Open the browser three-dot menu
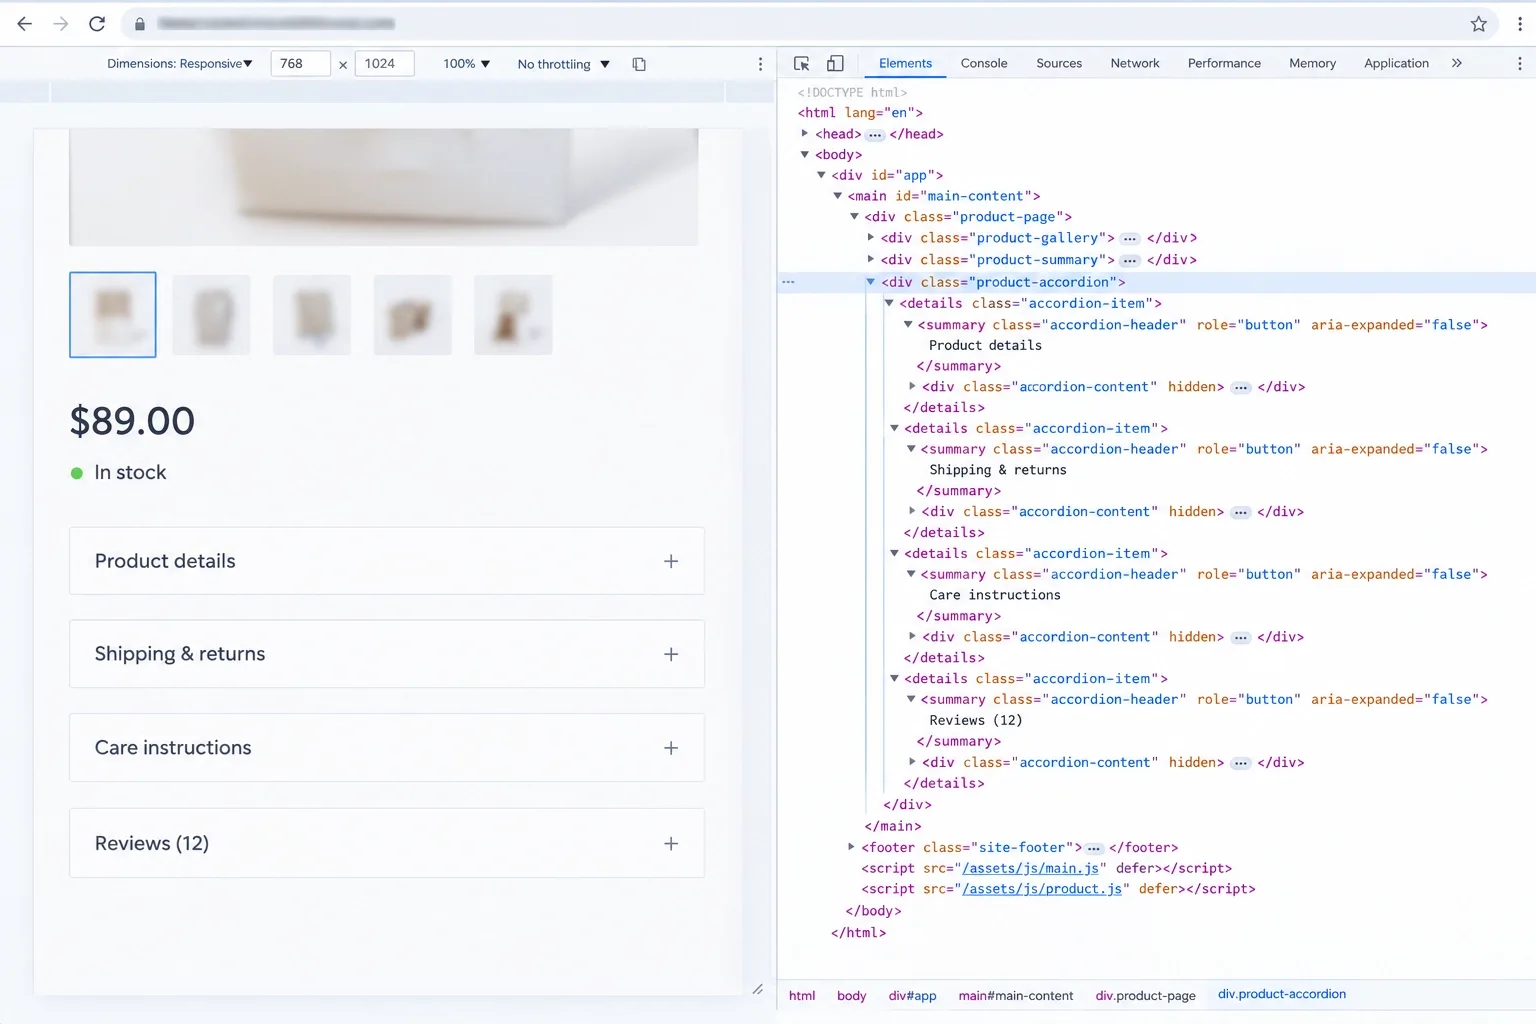Viewport: 1536px width, 1024px height. point(1520,24)
